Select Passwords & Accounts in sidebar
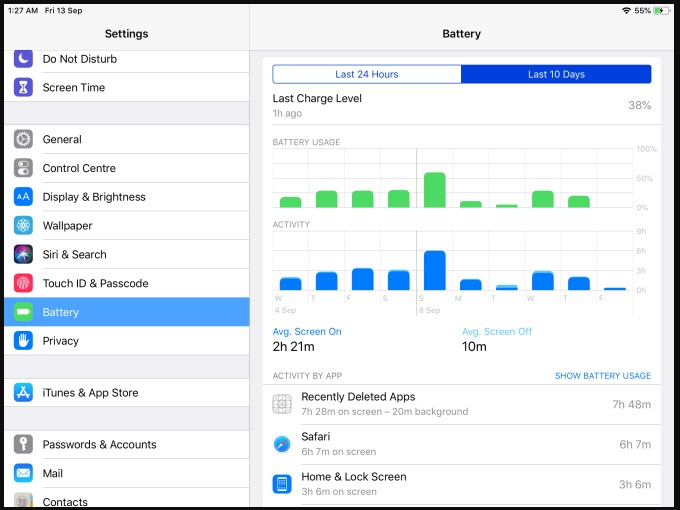Screen dimensions: 680x510 (x=99, y=445)
